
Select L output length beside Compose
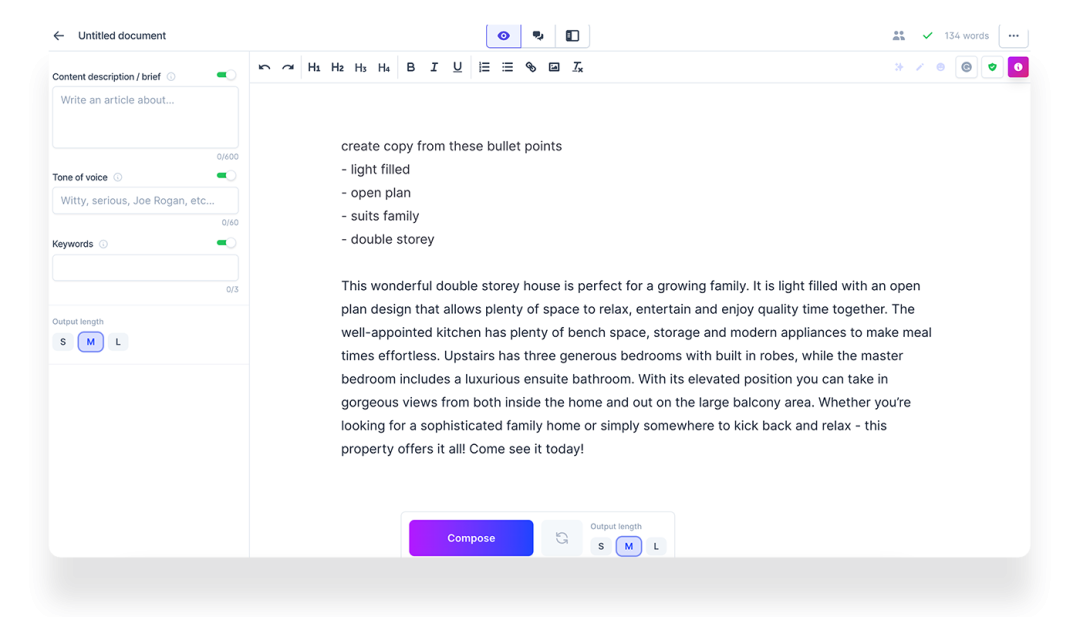(656, 546)
